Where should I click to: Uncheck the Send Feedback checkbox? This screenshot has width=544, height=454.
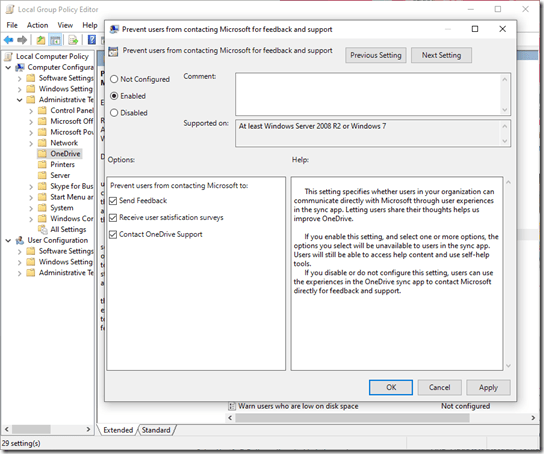pyautogui.click(x=113, y=201)
